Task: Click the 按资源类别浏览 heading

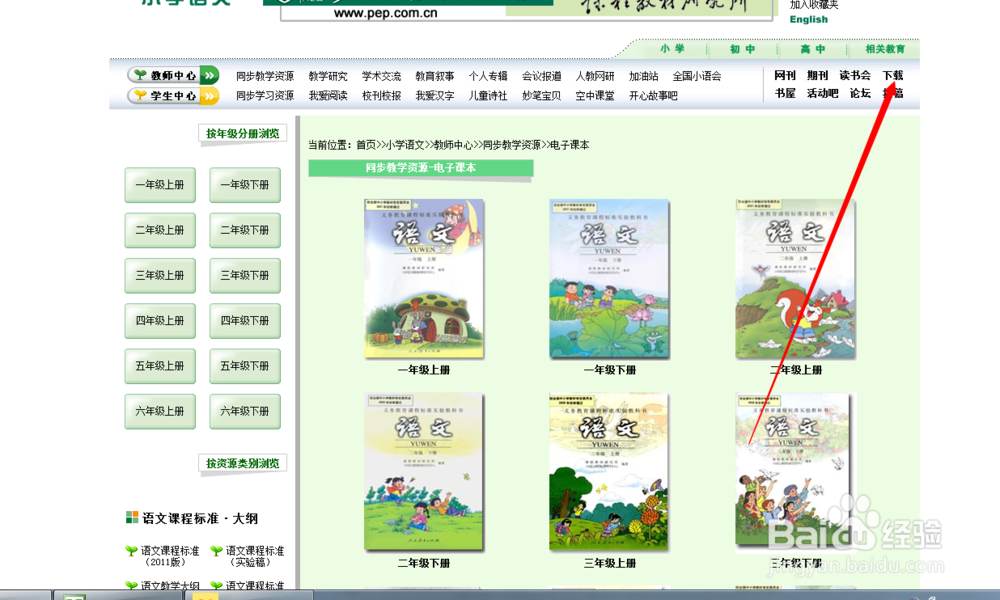Action: point(242,463)
